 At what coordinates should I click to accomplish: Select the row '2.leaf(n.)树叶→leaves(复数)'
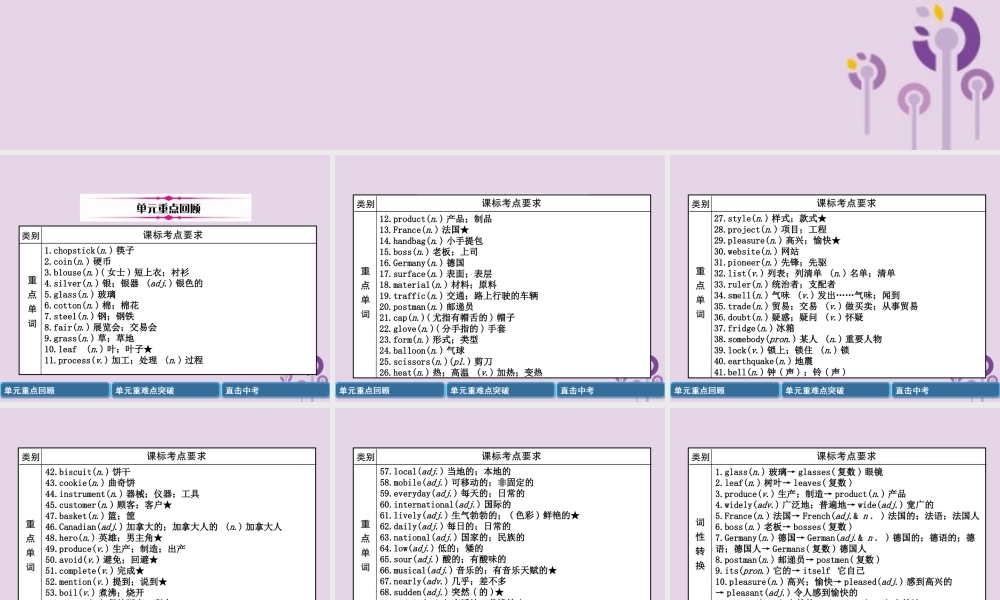point(783,483)
